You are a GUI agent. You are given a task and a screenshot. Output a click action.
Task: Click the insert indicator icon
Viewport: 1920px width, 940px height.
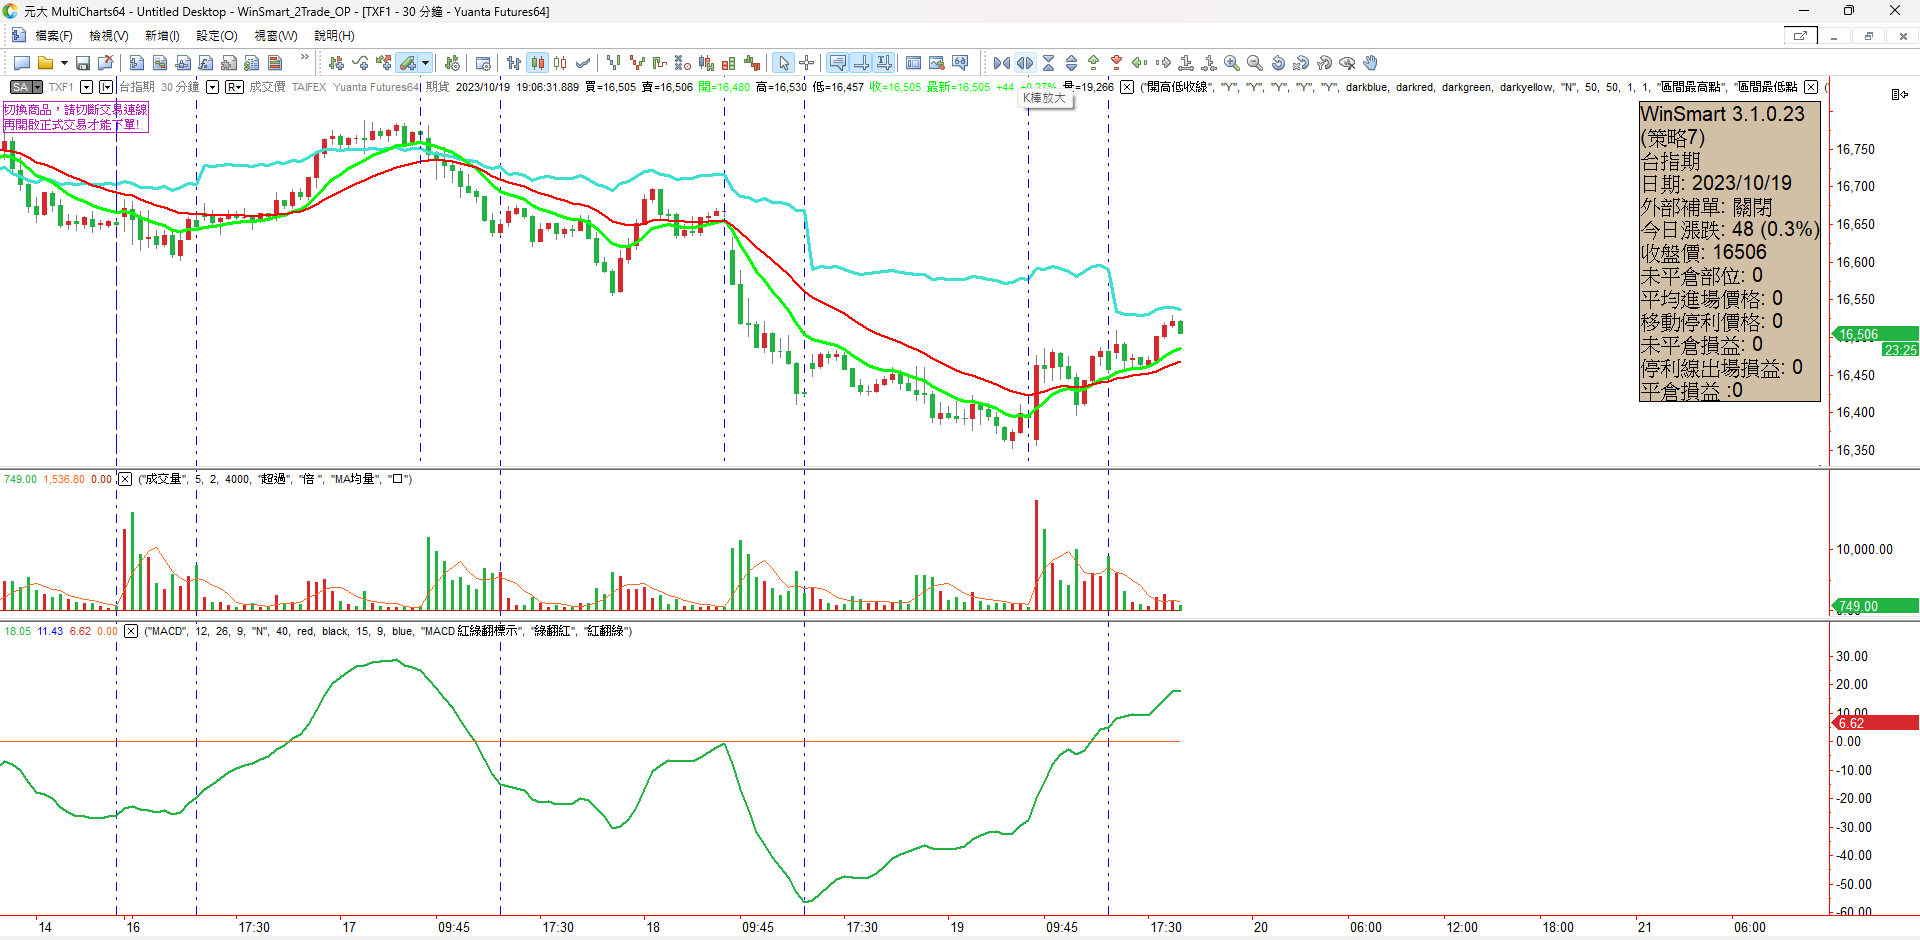click(360, 63)
